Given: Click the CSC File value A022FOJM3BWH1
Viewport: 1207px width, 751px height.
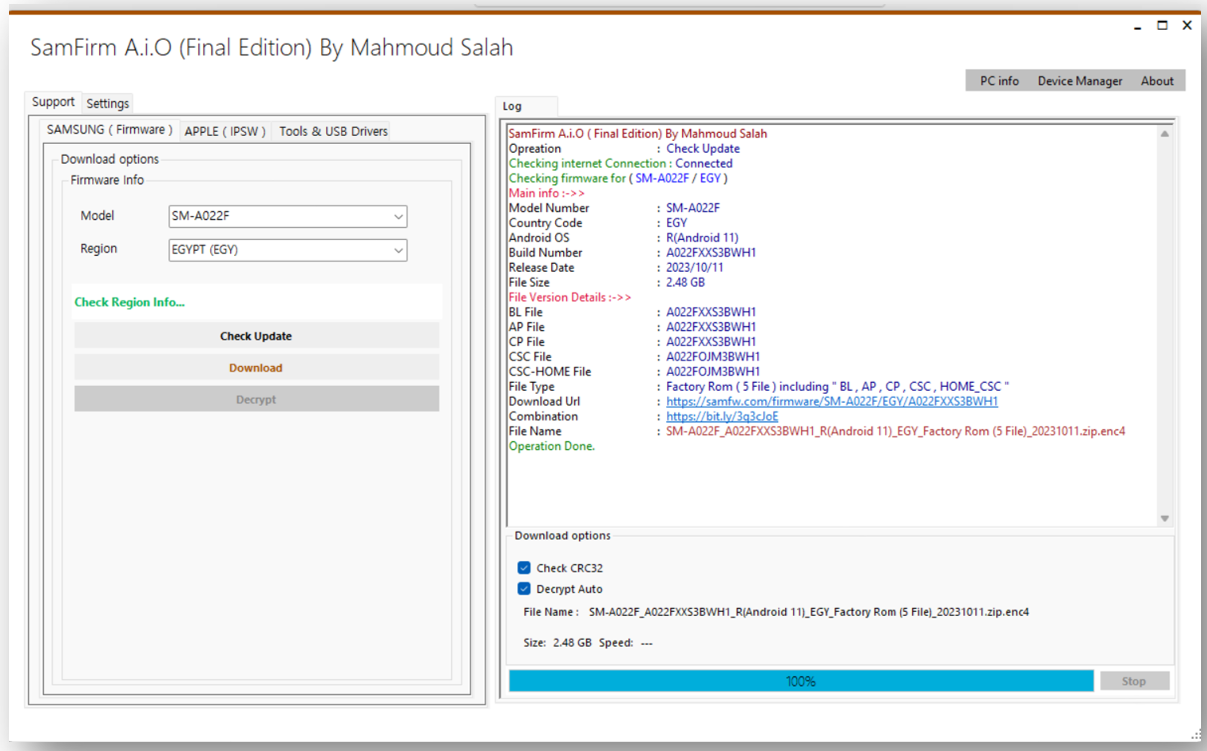Looking at the screenshot, I should coord(713,357).
